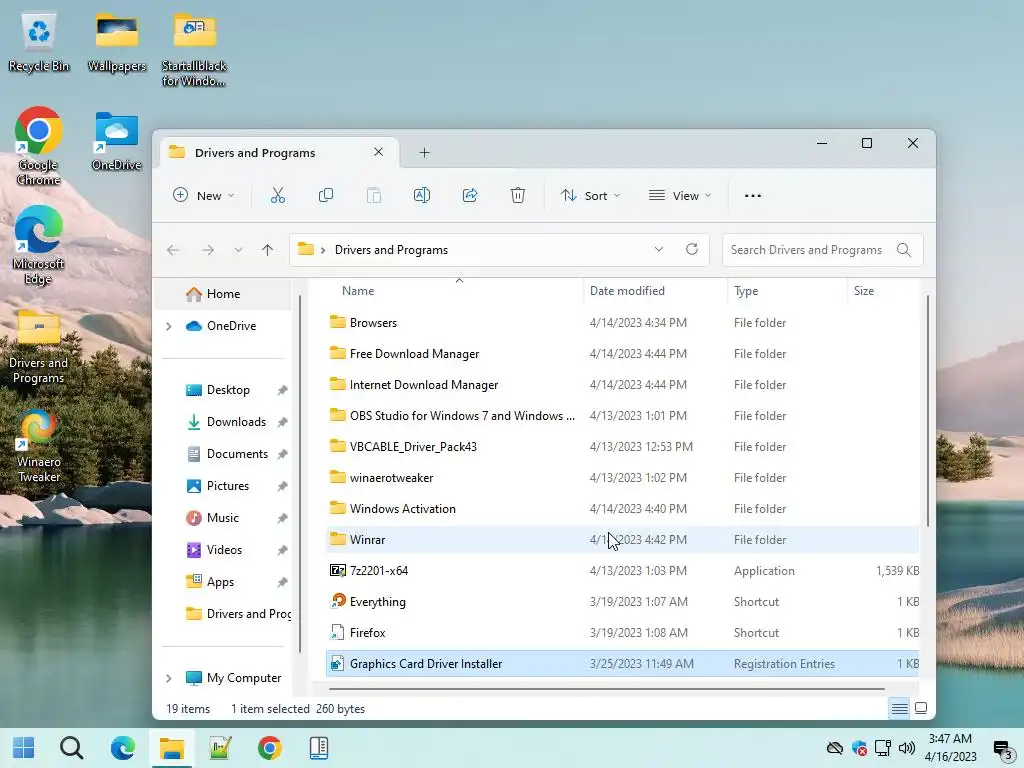Select Startallblack for Windows desktop folder
This screenshot has height=768, width=1024.
click(x=194, y=50)
